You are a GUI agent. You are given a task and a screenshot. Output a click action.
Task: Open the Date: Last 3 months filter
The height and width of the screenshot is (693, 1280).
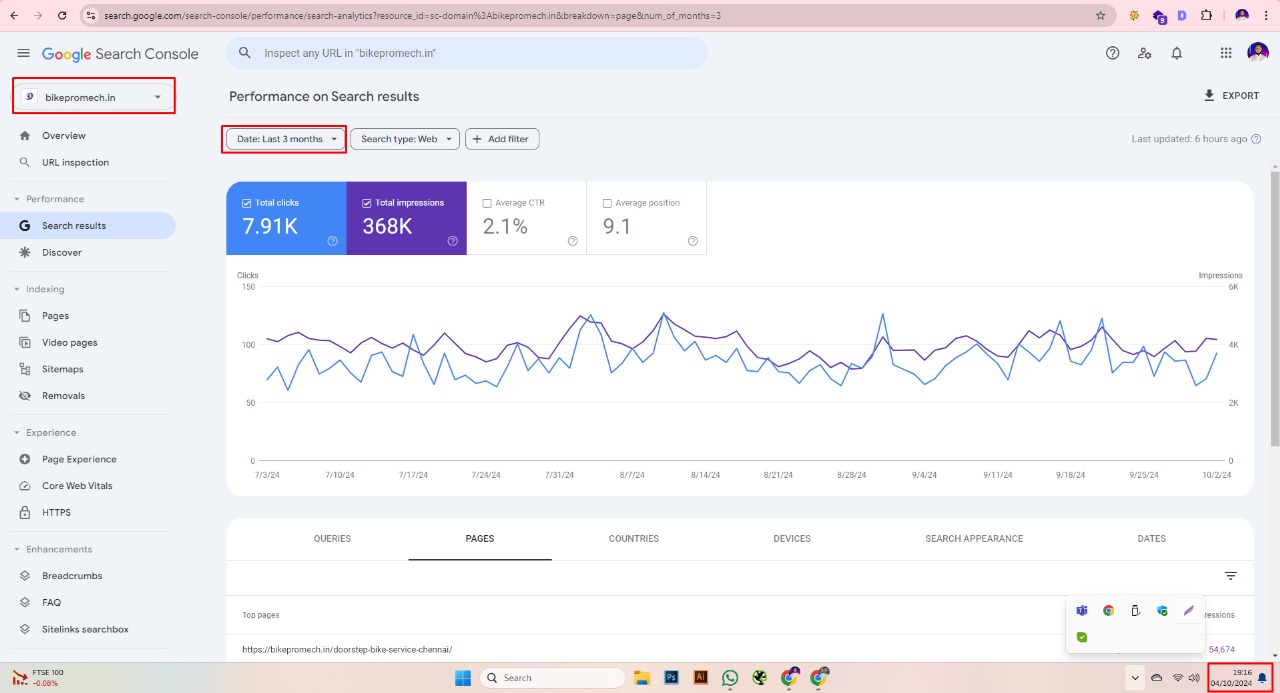click(285, 139)
